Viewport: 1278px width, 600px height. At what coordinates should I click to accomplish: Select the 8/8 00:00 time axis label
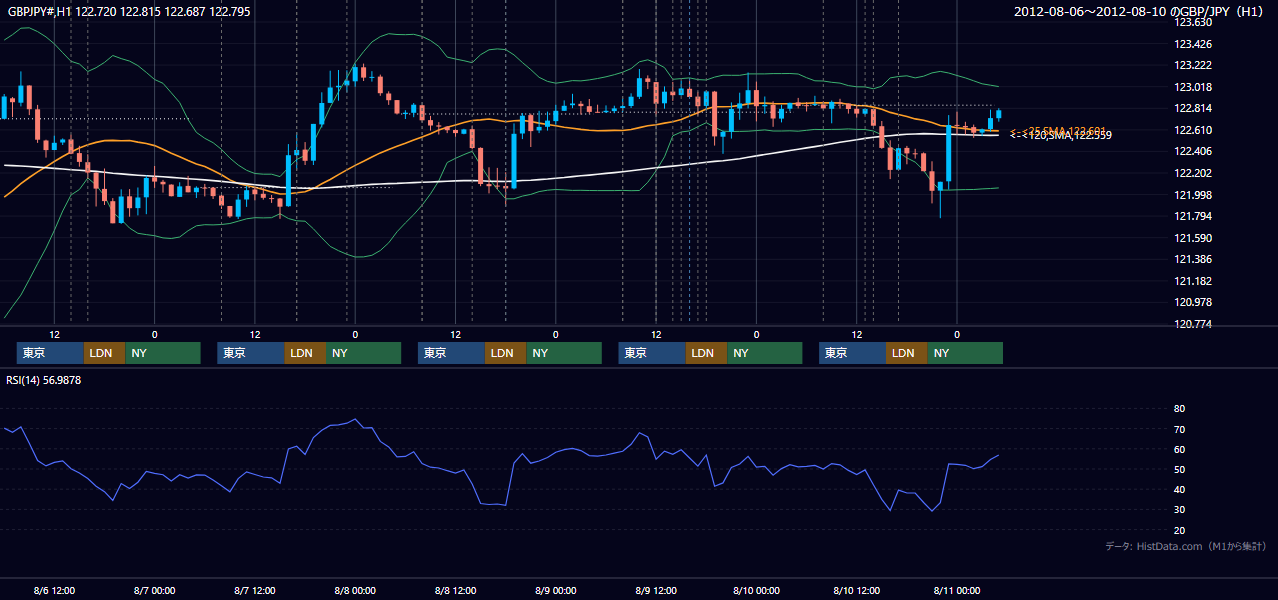point(355,591)
